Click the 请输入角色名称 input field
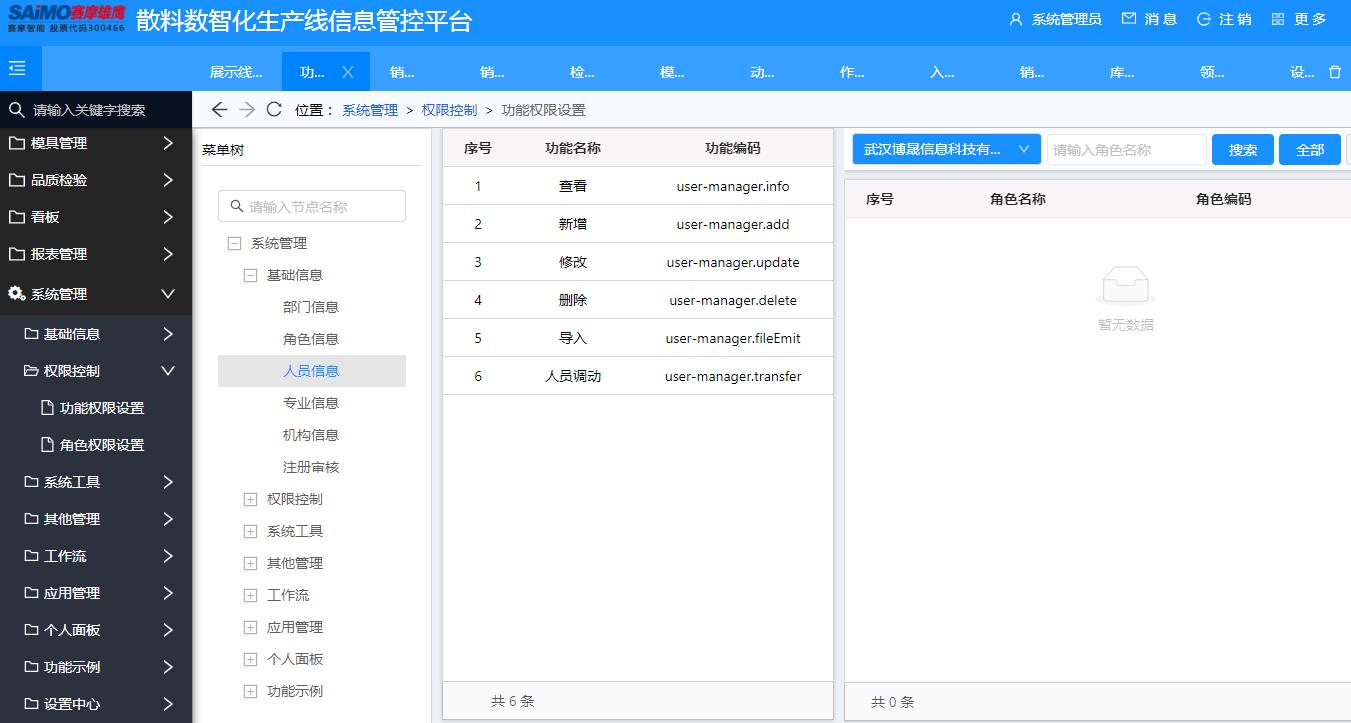Viewport: 1351px width, 723px height. pyautogui.click(x=1126, y=147)
